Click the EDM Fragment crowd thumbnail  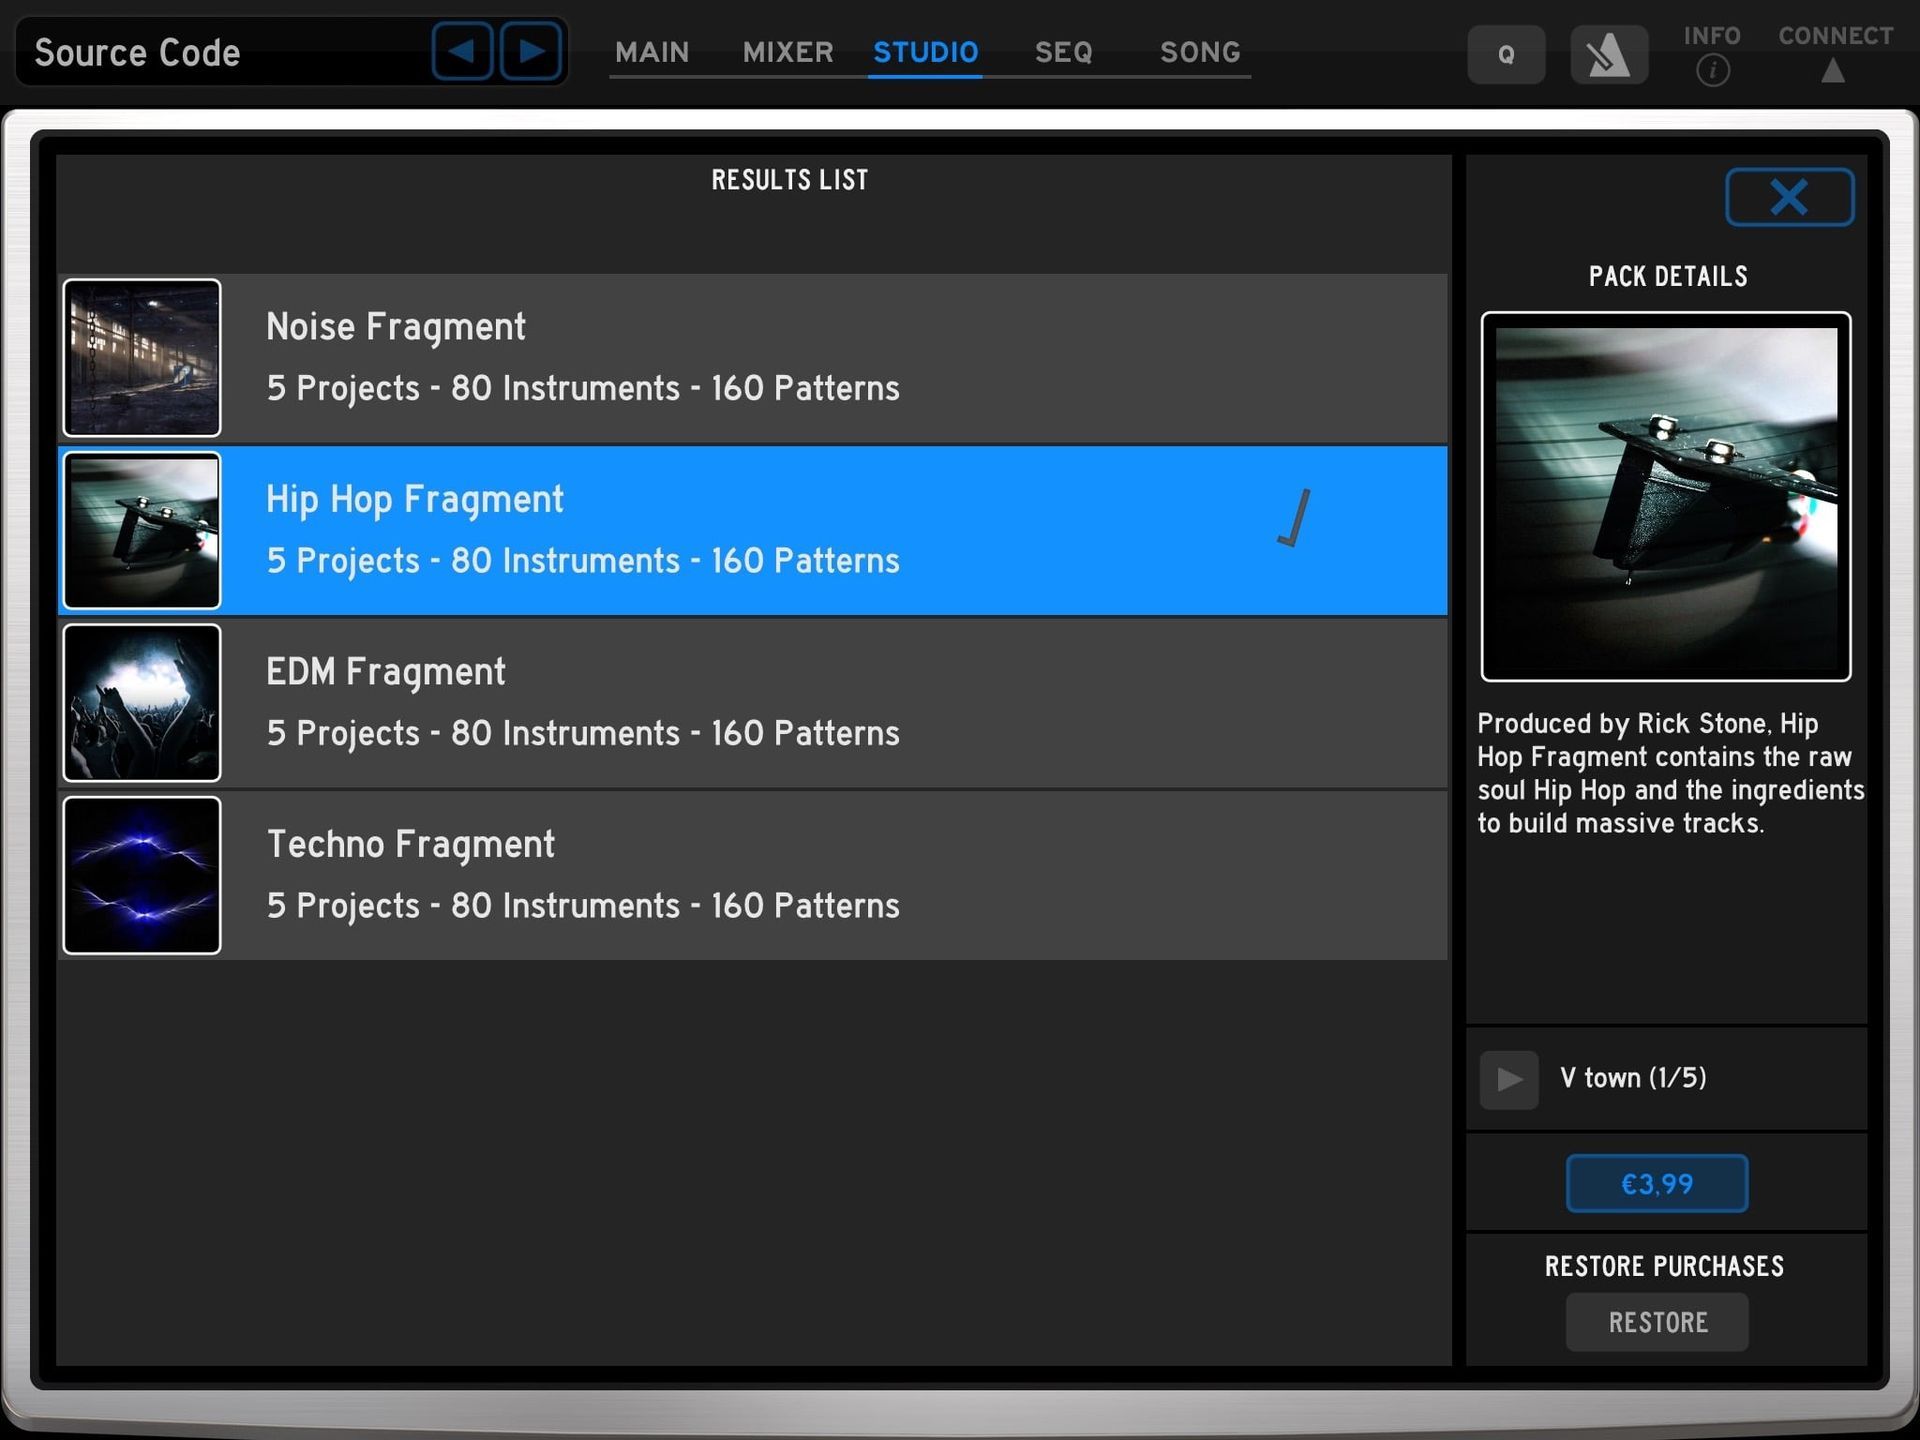142,703
